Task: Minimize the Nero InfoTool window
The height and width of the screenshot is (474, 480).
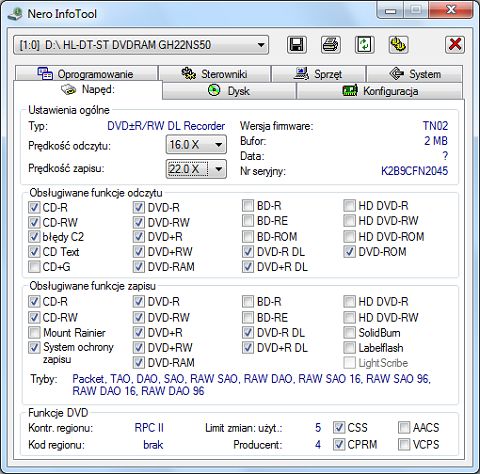Action: click(x=390, y=10)
